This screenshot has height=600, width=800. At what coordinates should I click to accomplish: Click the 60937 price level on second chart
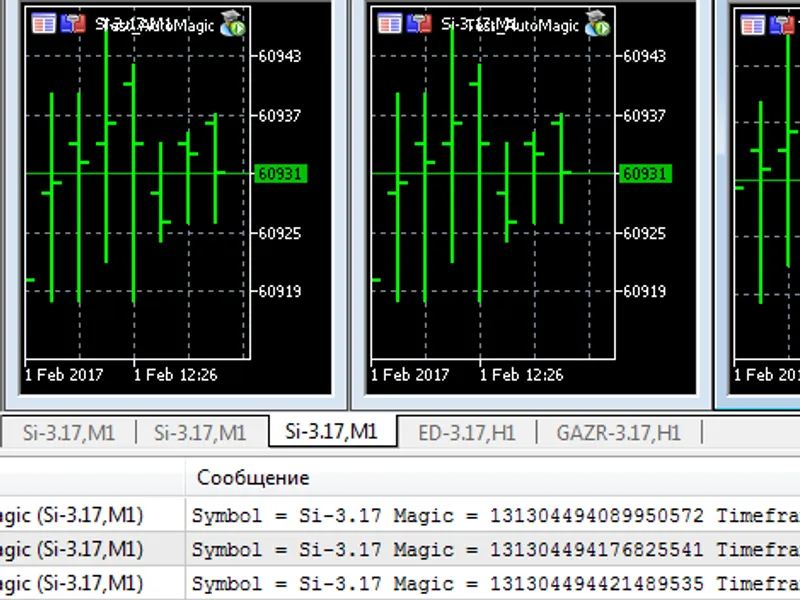pyautogui.click(x=644, y=116)
